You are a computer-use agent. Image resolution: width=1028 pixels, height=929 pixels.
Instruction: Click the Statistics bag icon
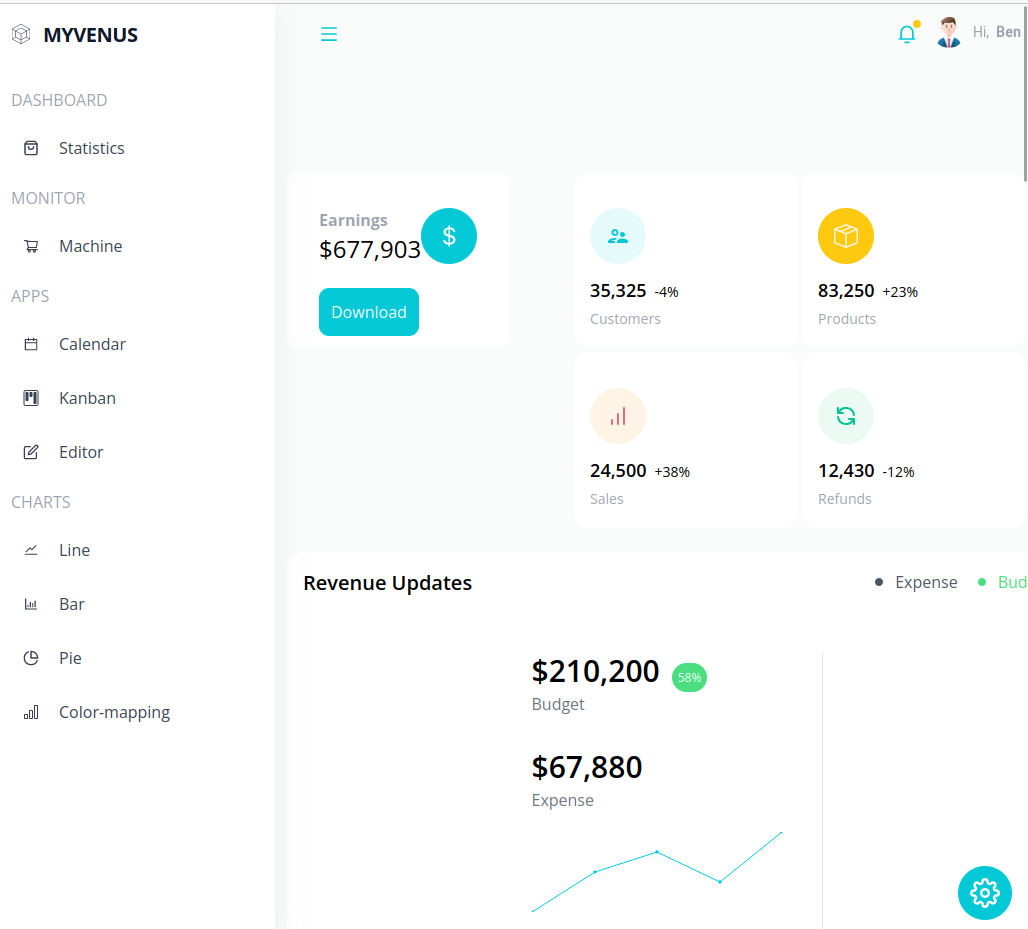(x=31, y=148)
